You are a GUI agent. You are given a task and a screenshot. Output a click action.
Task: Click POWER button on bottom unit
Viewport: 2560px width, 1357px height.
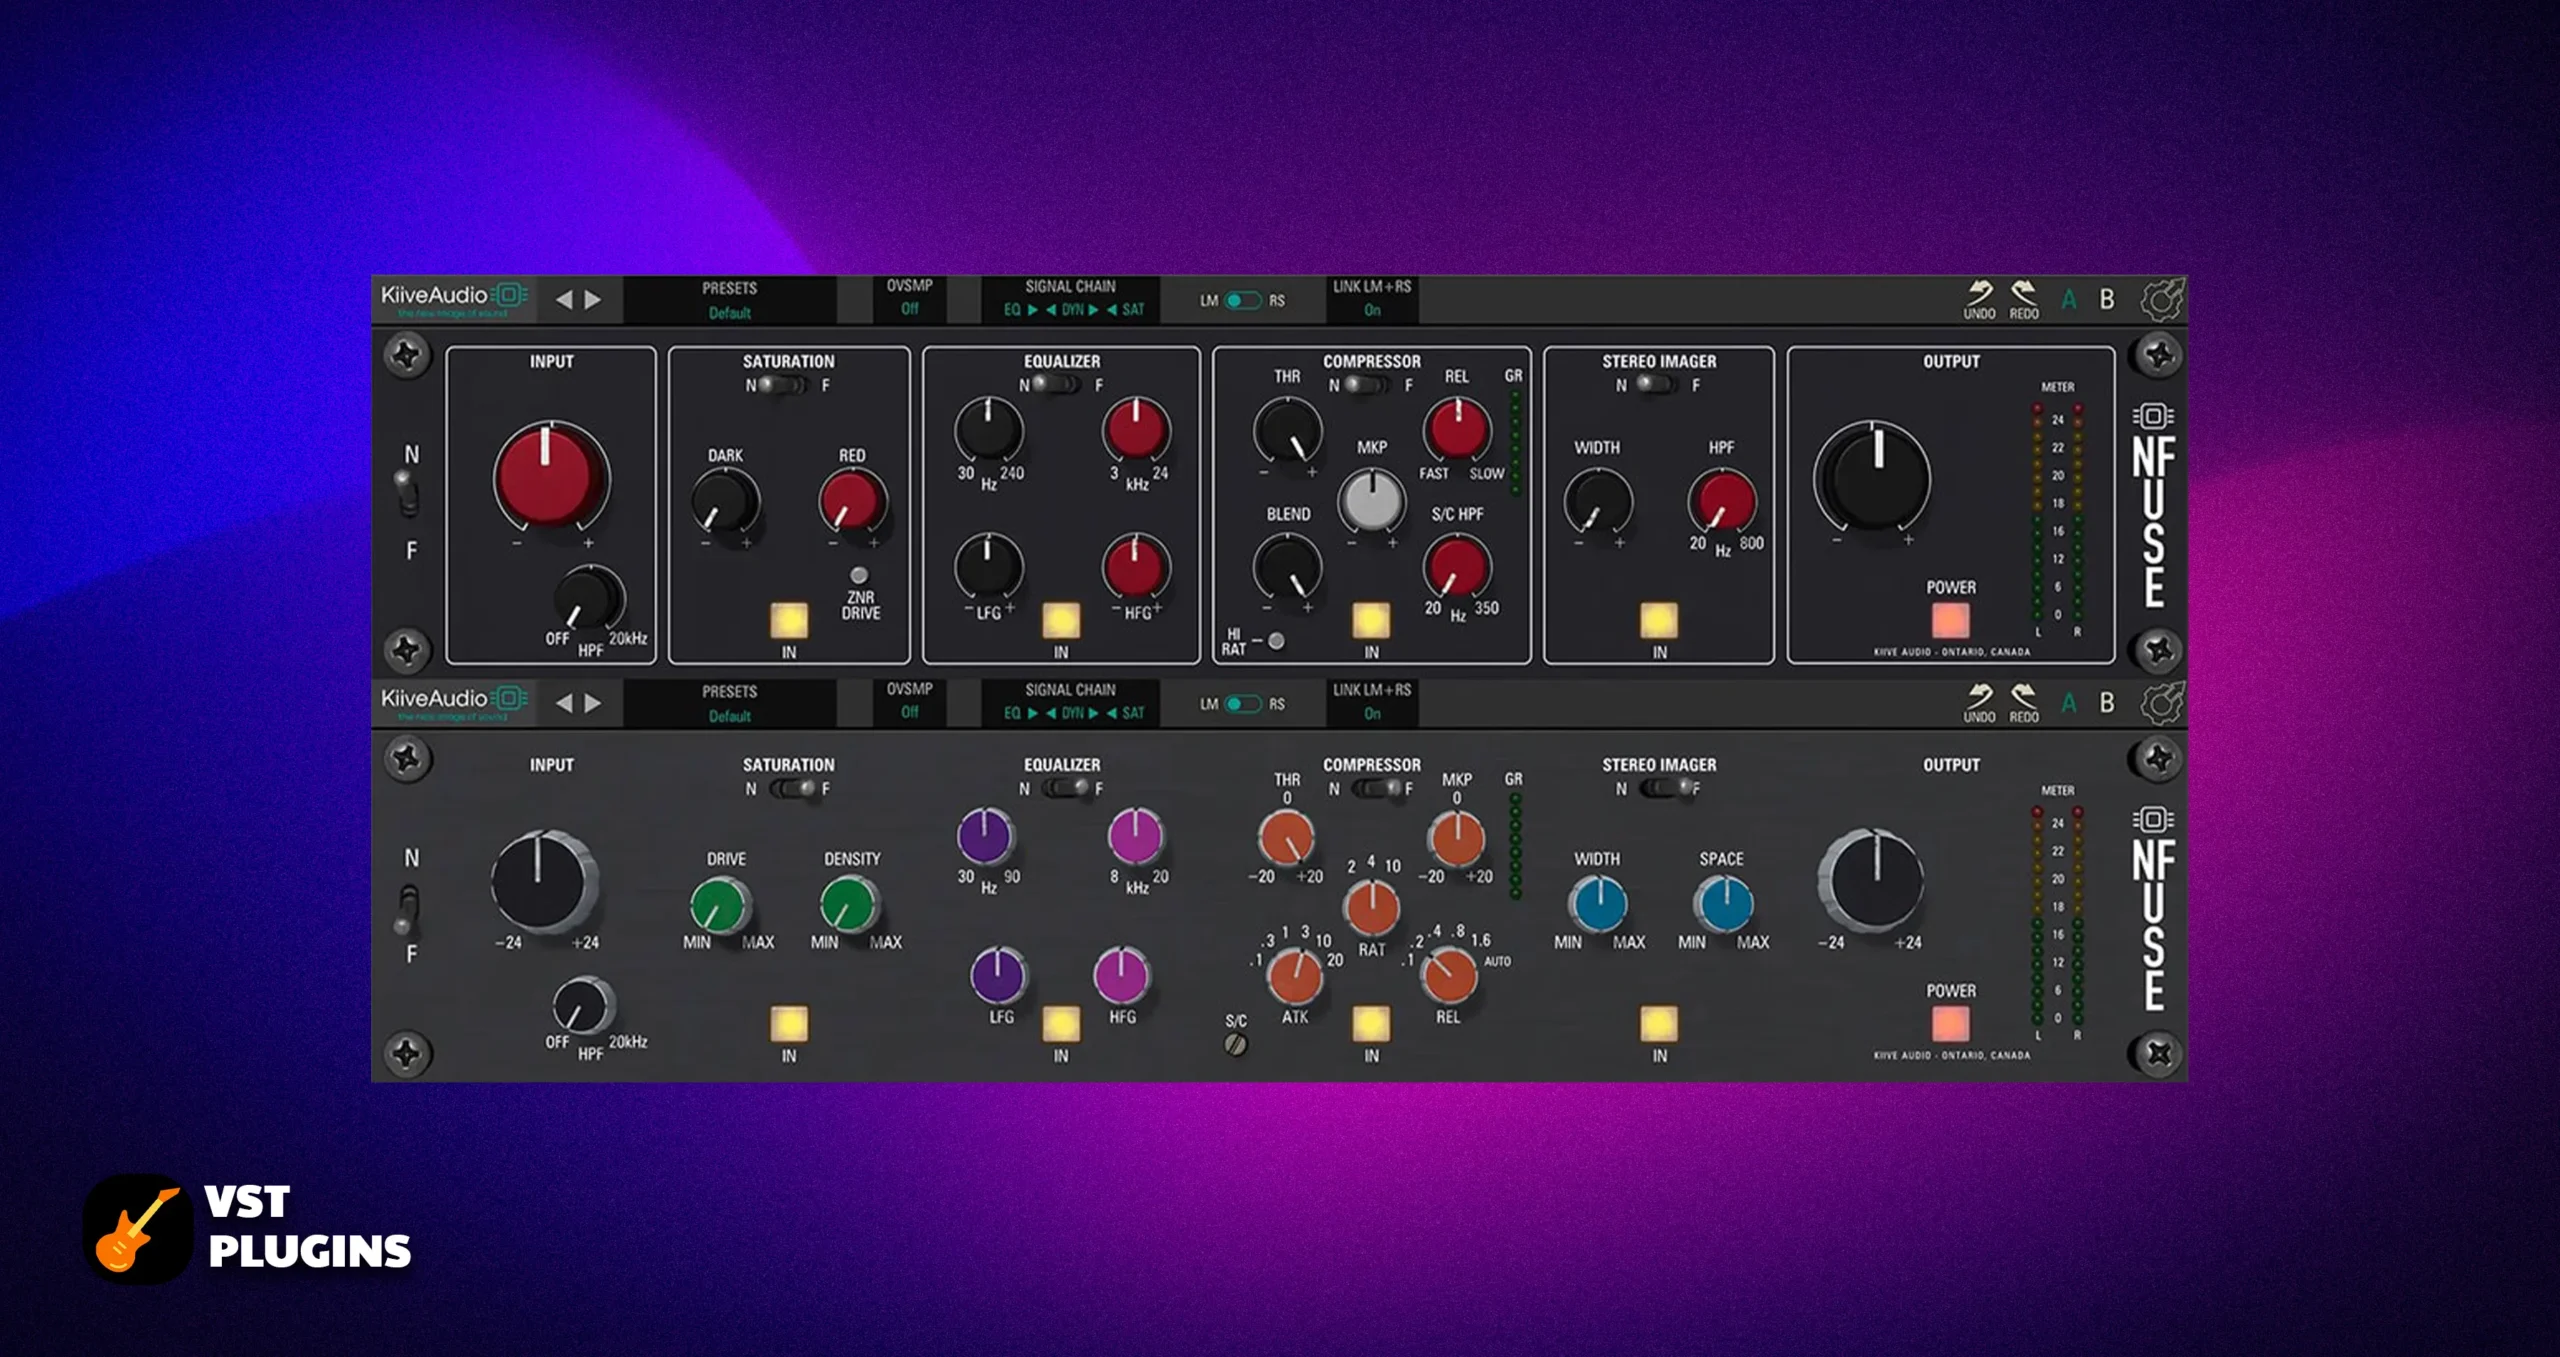point(1950,1024)
